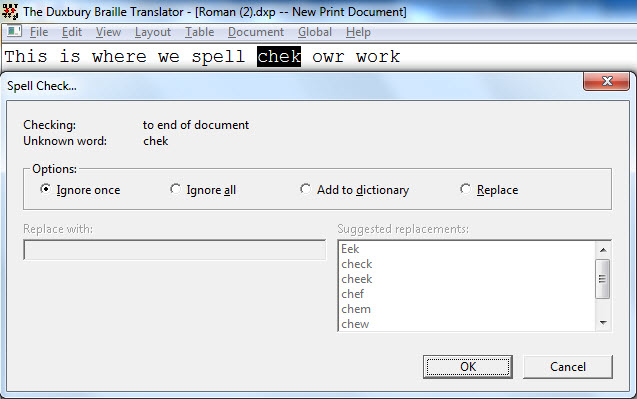Viewport: 637px width, 399px height.
Task: Click the suggestions list scroll up arrow
Action: pyautogui.click(x=603, y=249)
